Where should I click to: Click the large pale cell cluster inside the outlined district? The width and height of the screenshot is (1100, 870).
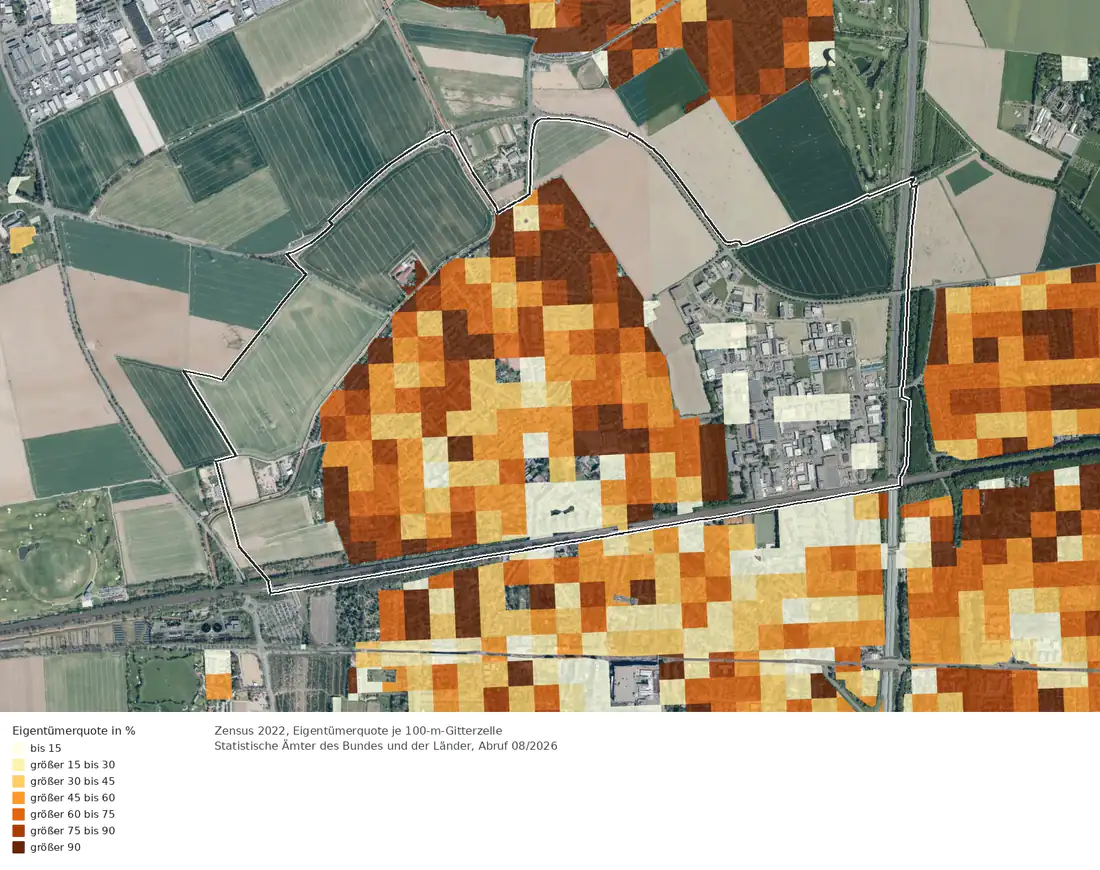[x=563, y=507]
